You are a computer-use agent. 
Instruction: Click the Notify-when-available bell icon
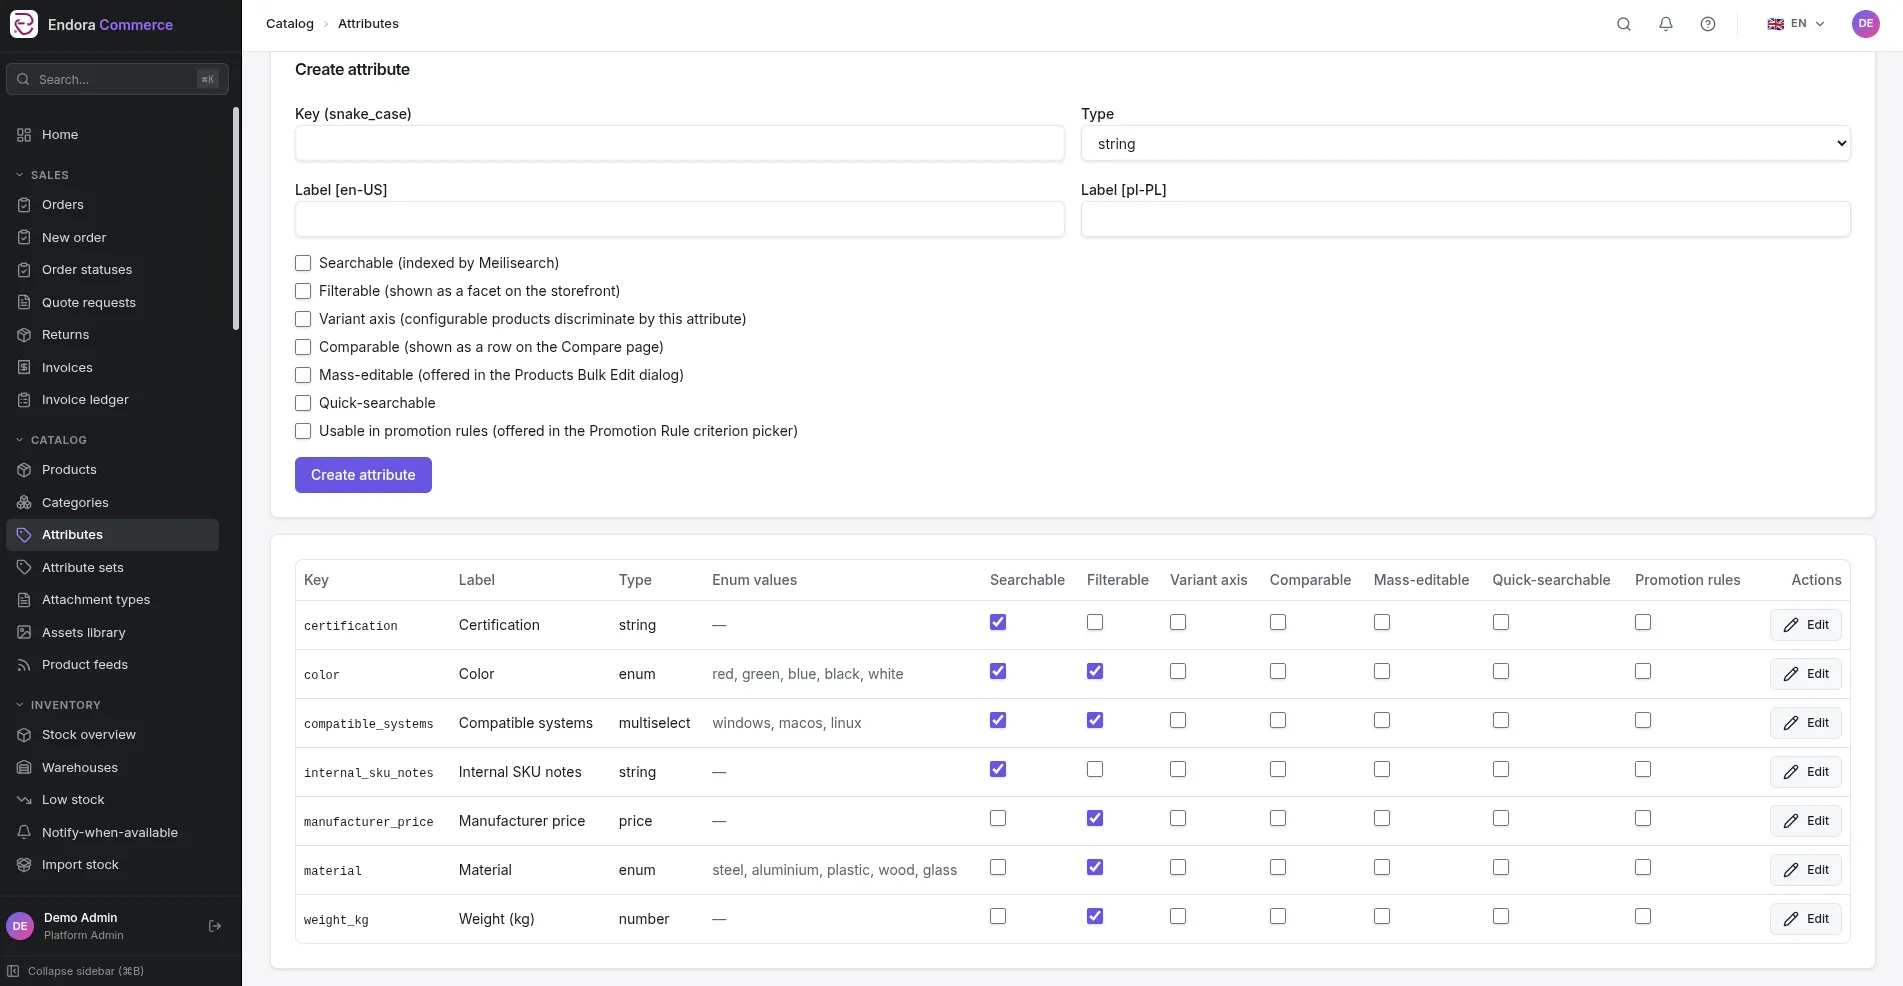point(24,833)
